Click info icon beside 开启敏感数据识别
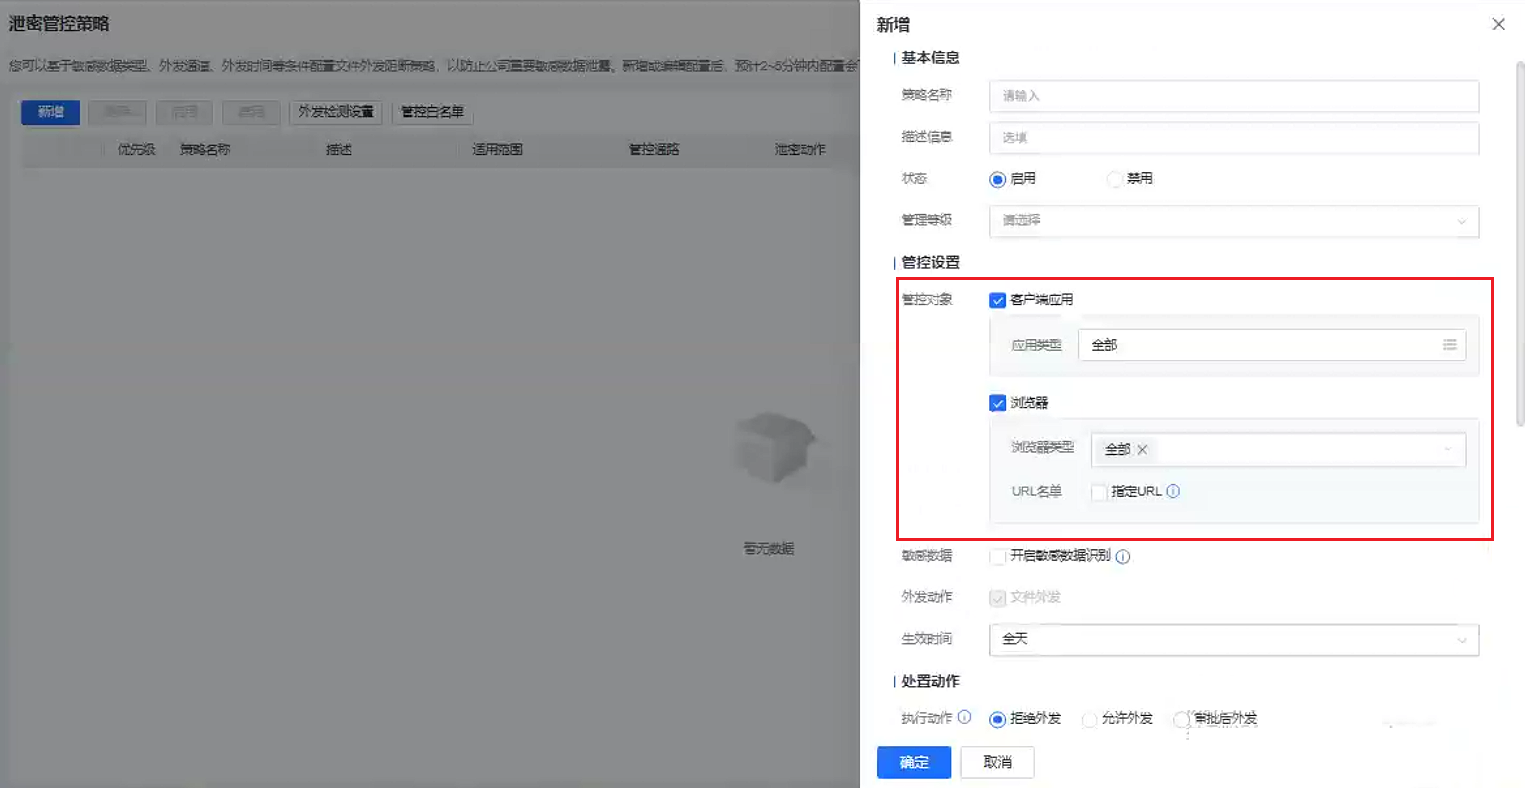 click(1123, 557)
